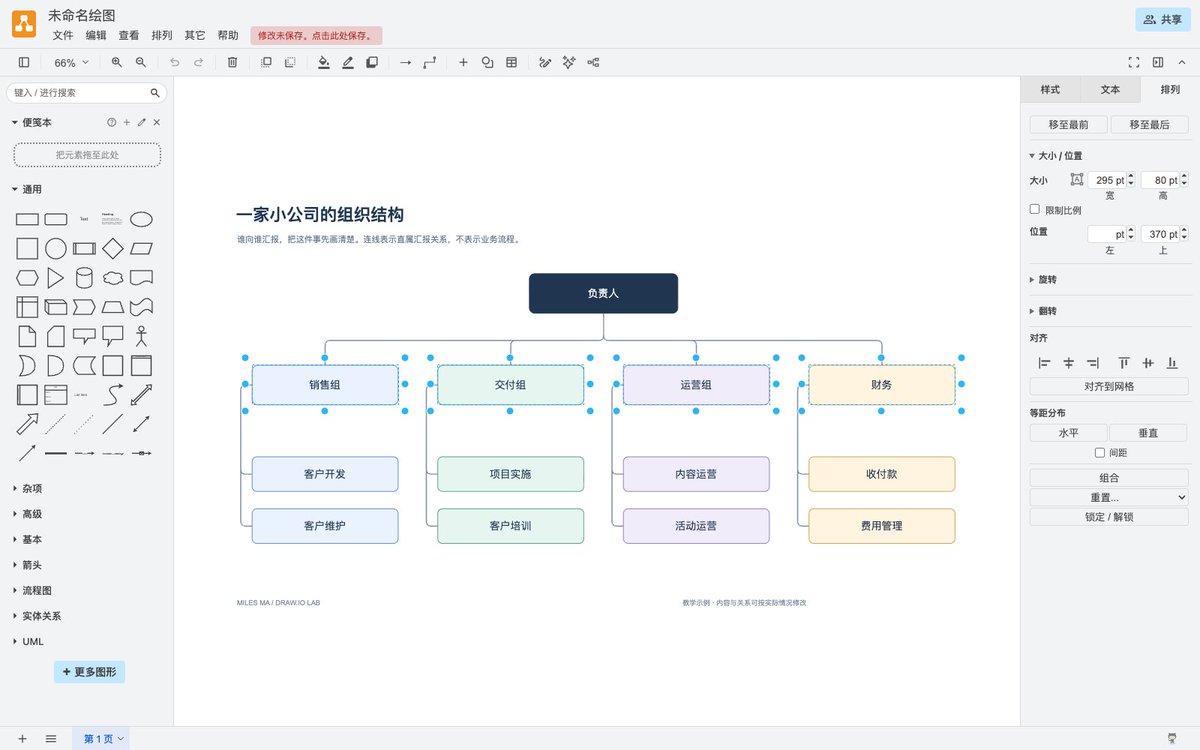
Task: Open the 66% zoom level dropdown
Action: tap(71, 62)
